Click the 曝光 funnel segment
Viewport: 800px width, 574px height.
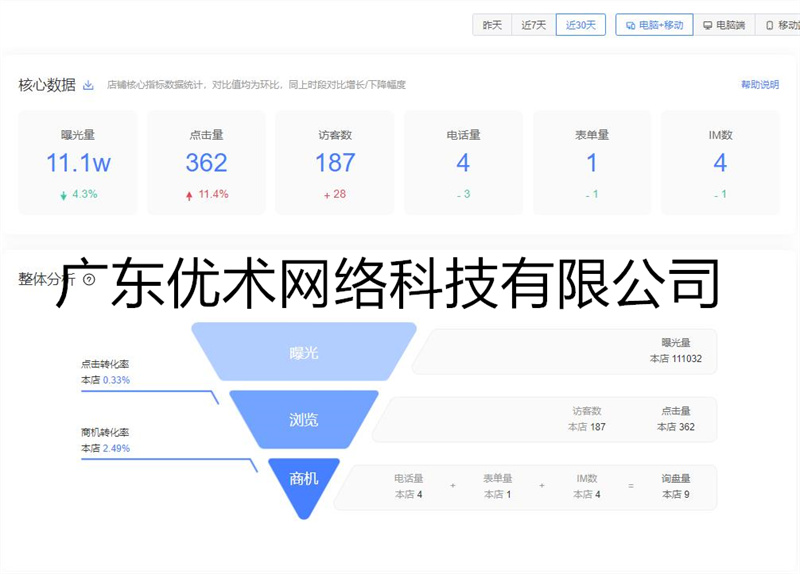pyautogui.click(x=304, y=352)
